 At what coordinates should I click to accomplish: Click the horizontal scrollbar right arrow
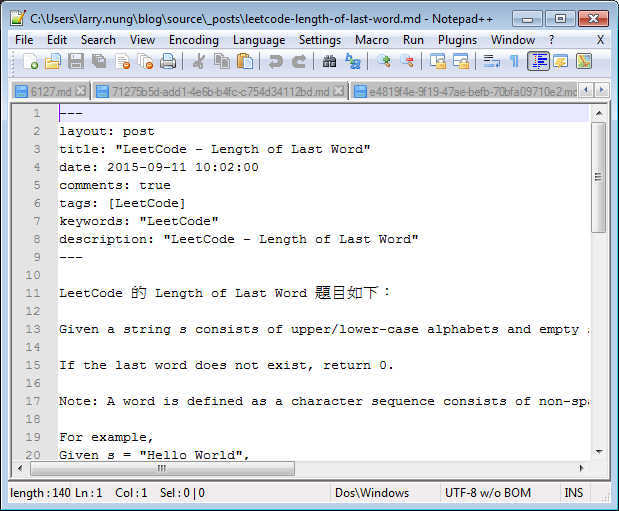click(x=581, y=468)
